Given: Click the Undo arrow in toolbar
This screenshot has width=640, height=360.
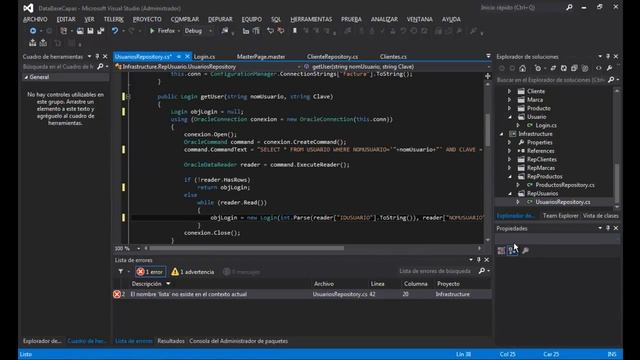Looking at the screenshot, I should click(x=115, y=31).
